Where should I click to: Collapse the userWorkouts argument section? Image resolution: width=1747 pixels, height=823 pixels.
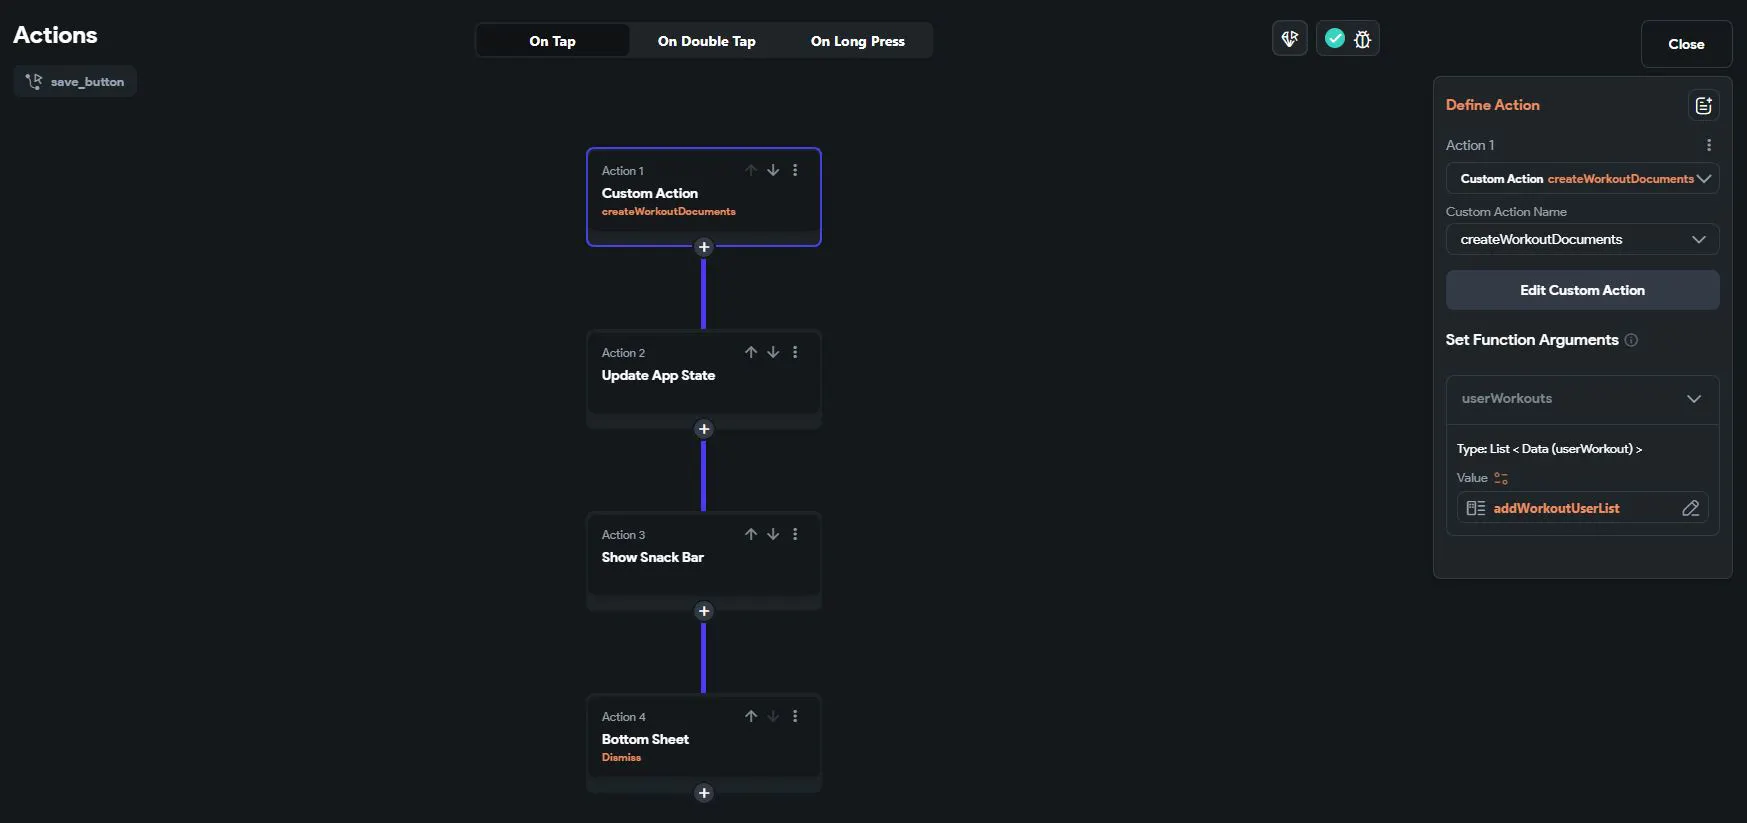click(1694, 399)
